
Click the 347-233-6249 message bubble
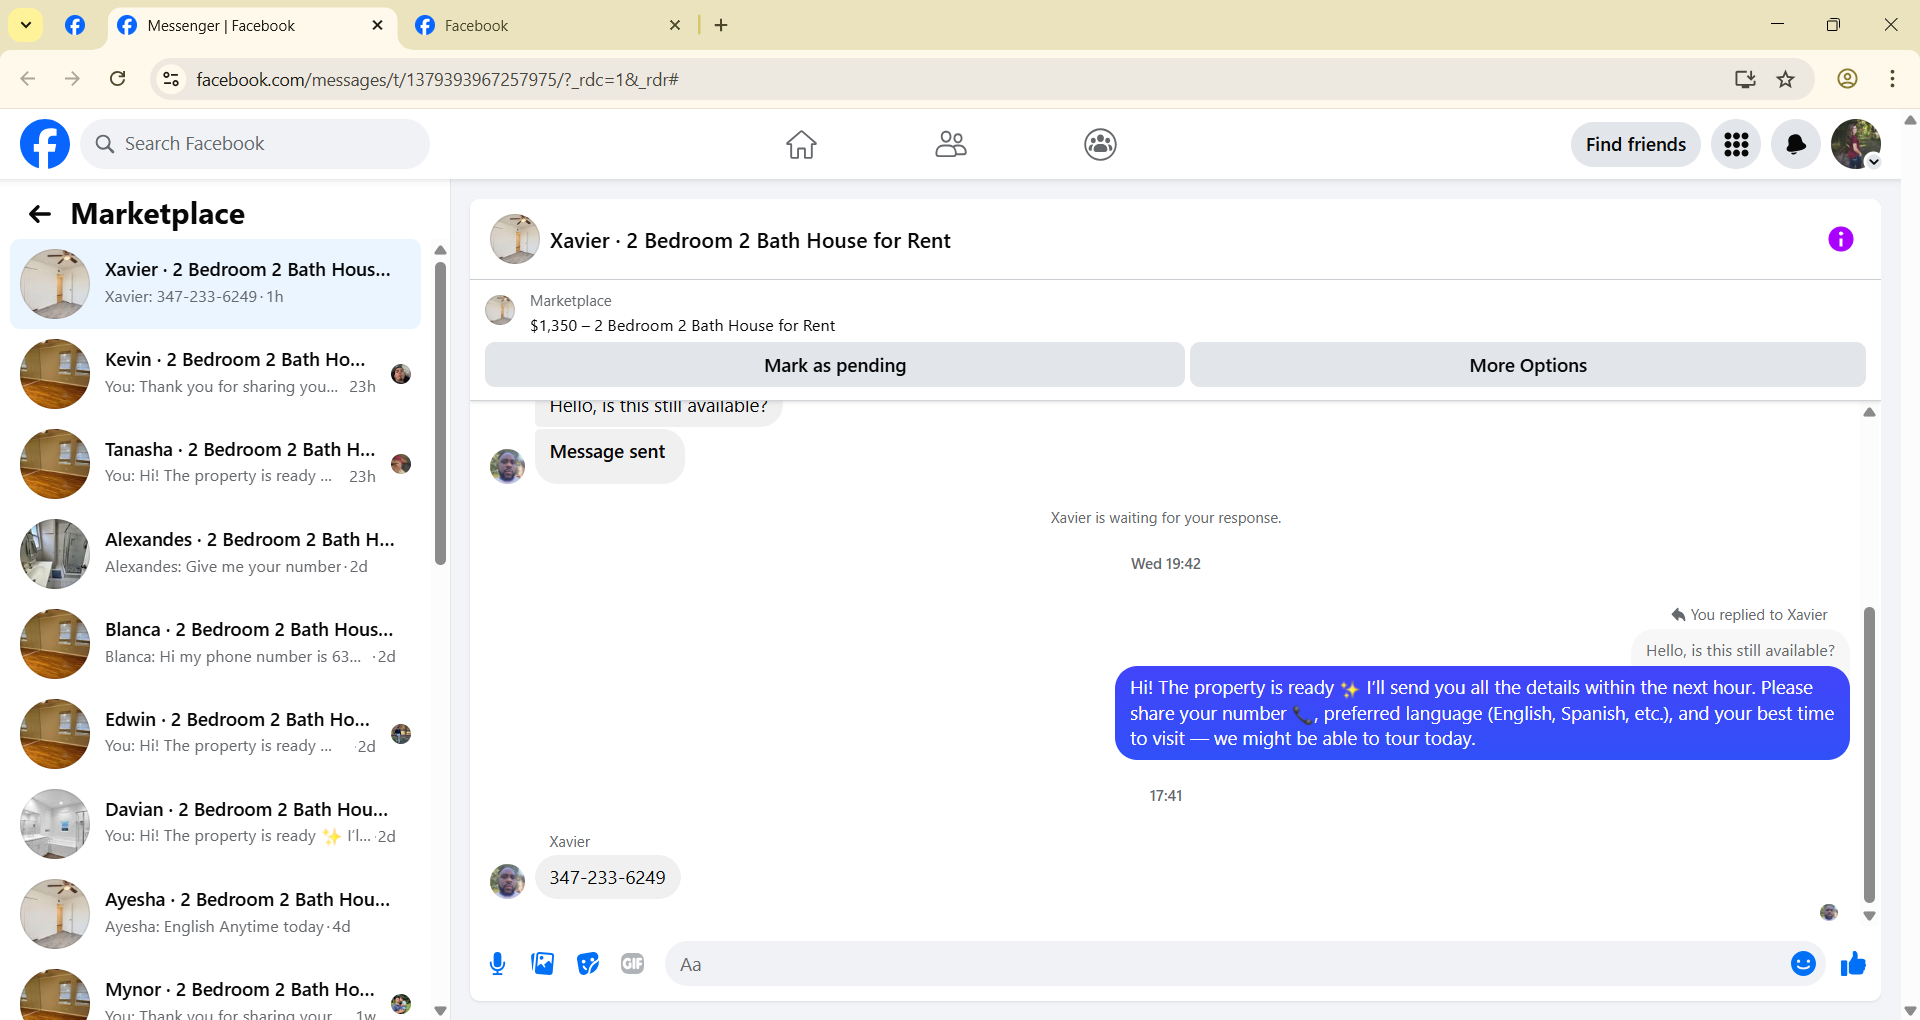pyautogui.click(x=607, y=877)
